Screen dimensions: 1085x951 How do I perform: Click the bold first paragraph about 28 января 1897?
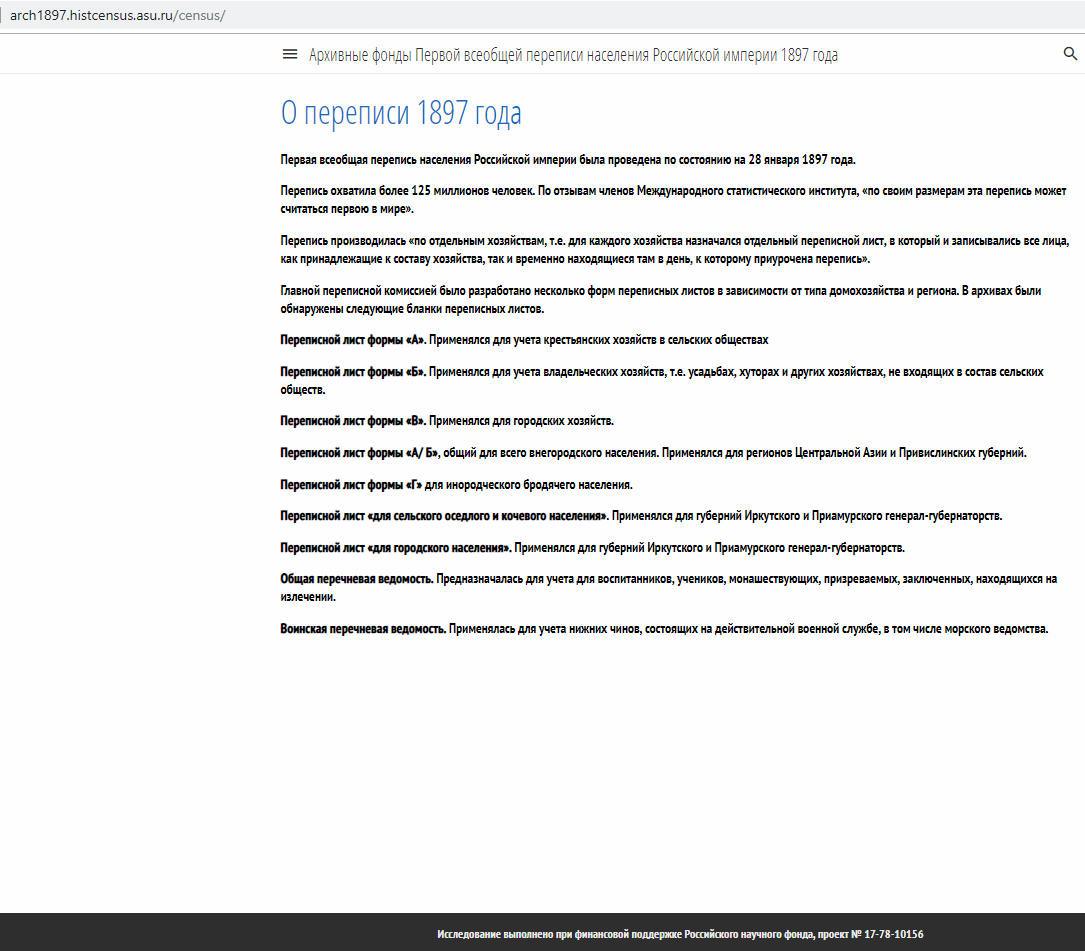pos(567,160)
